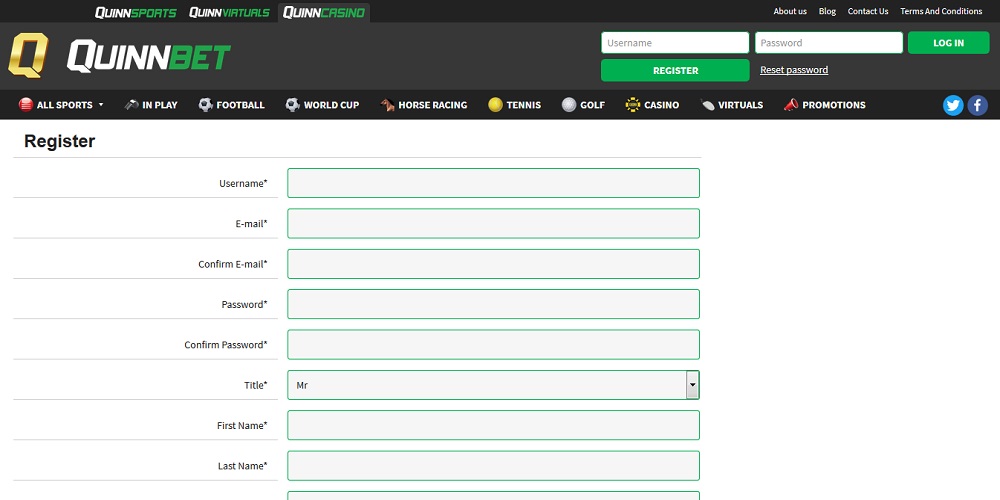The image size is (1000, 500).
Task: Open the Contact Us link
Action: pos(867,11)
